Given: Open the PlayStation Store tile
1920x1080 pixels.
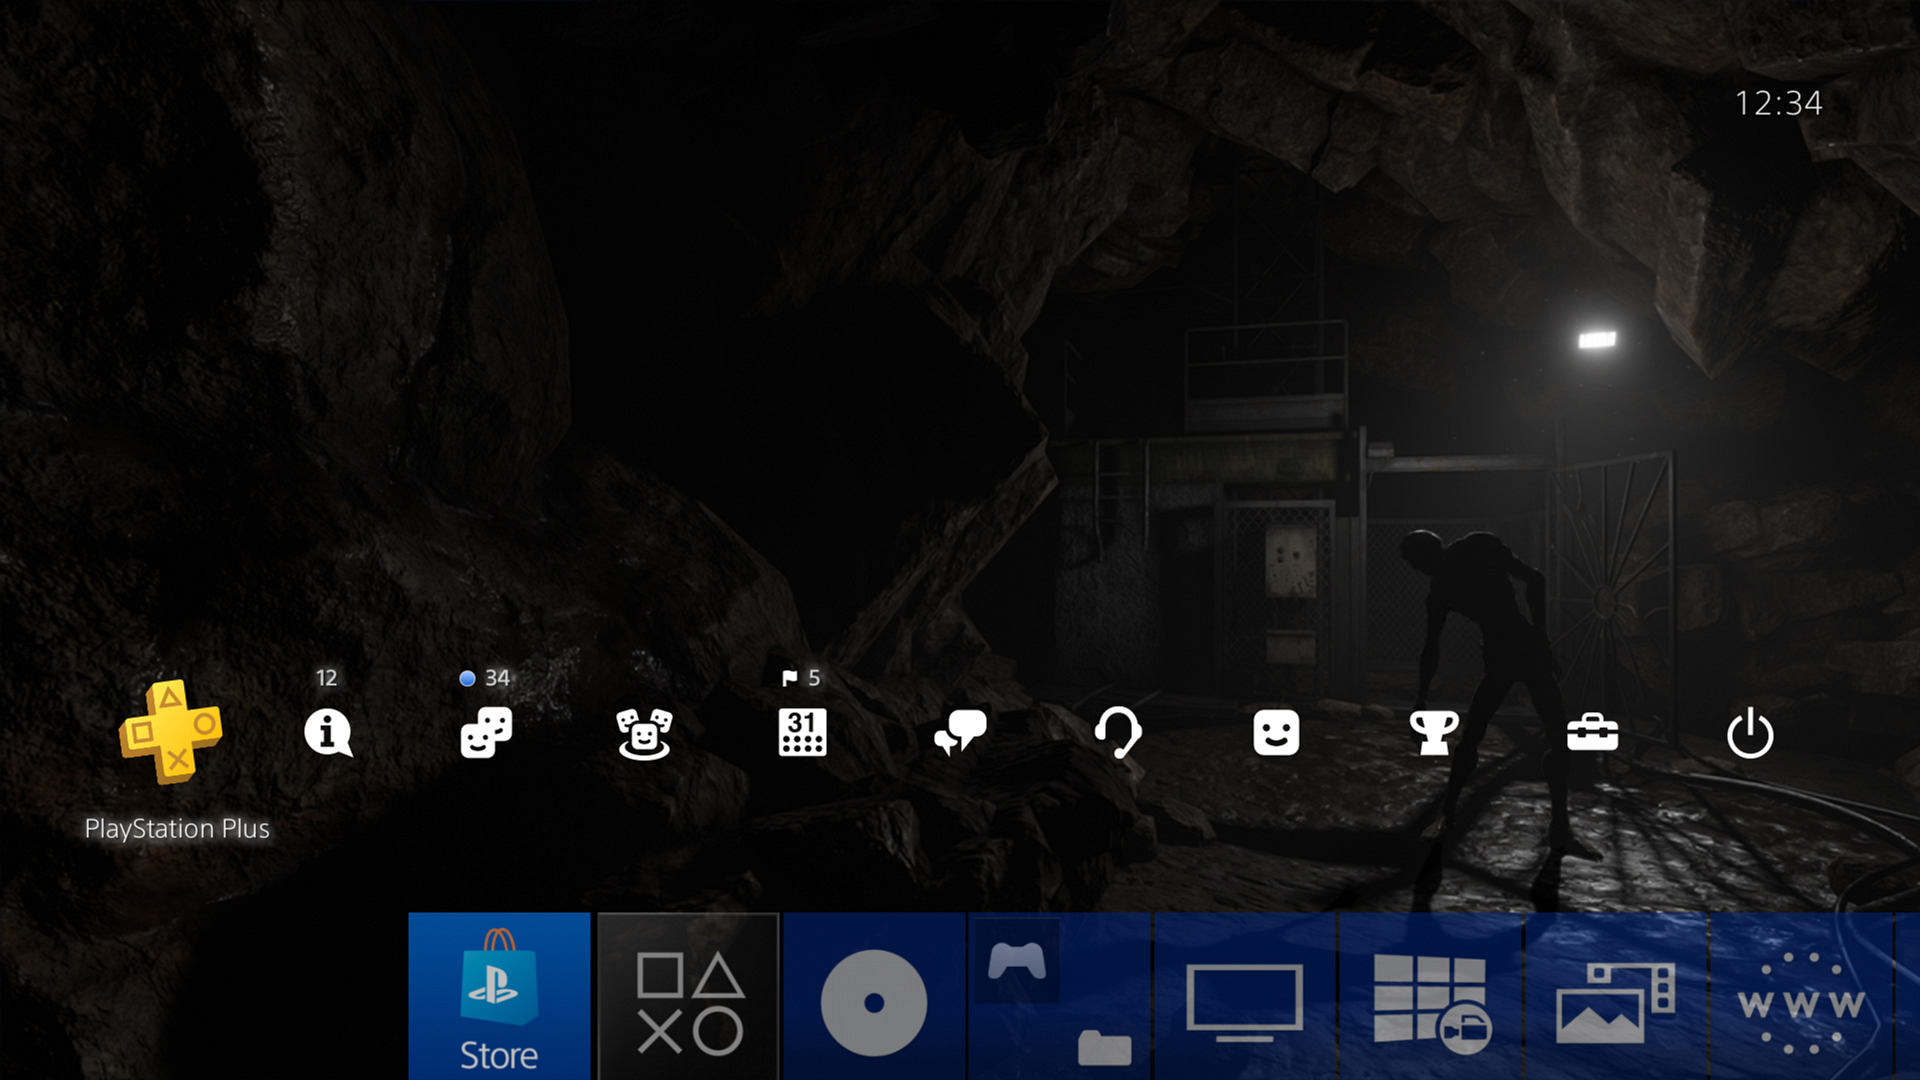Looking at the screenshot, I should point(499,997).
